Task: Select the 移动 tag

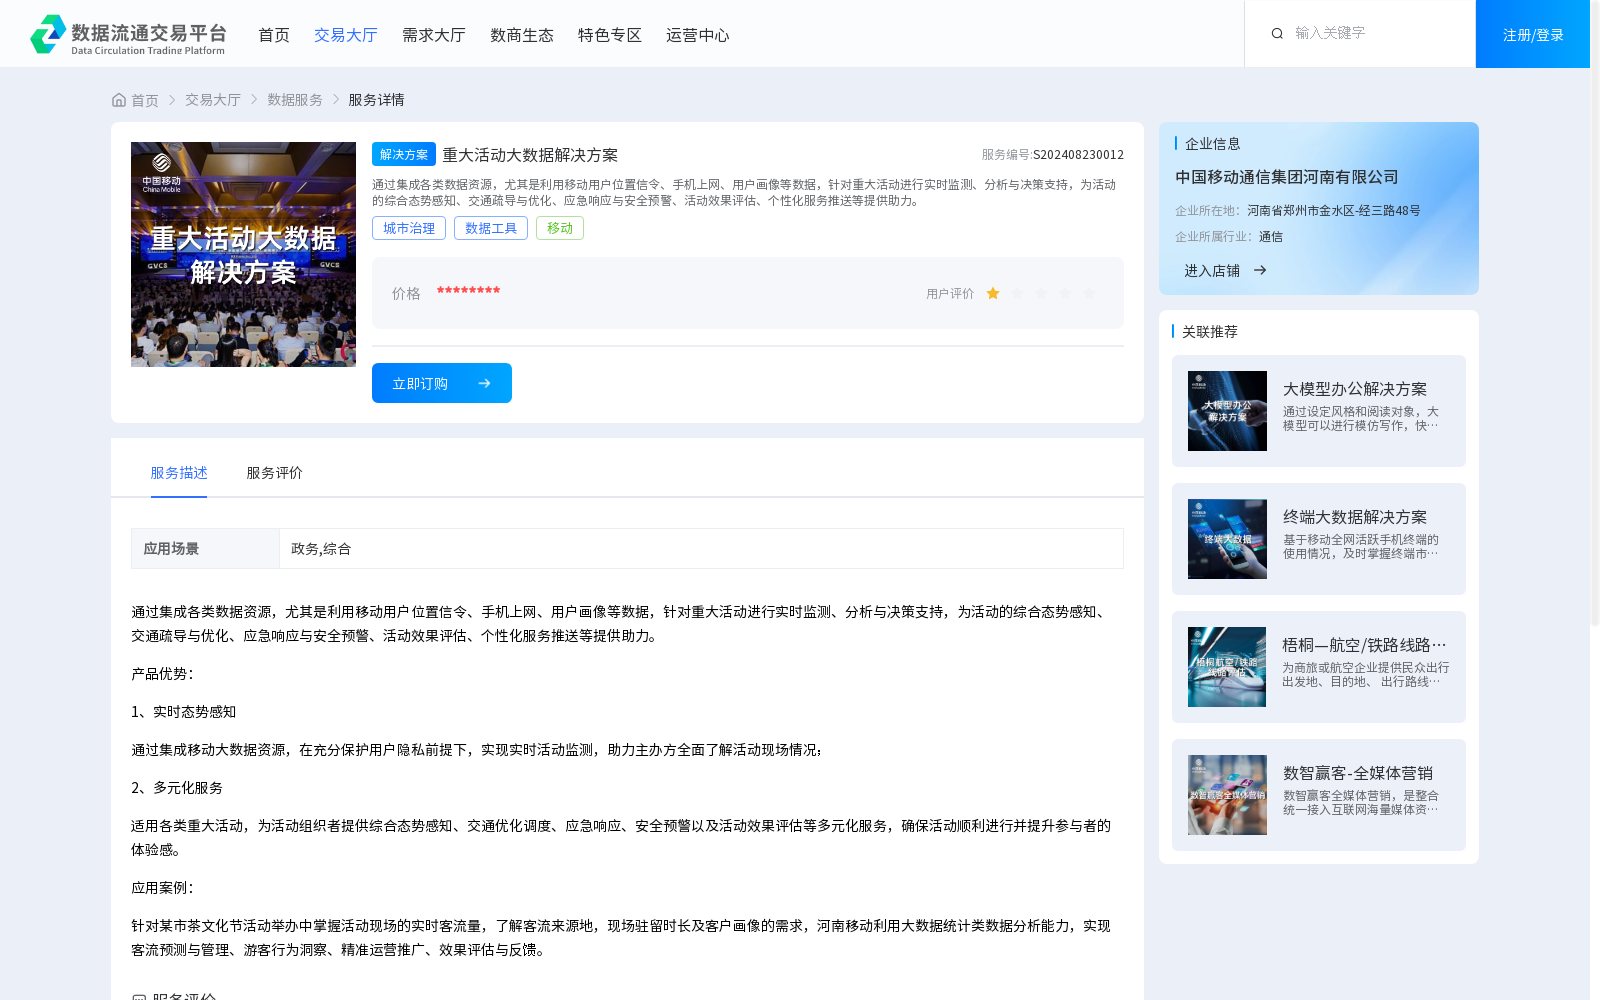Action: pyautogui.click(x=560, y=228)
